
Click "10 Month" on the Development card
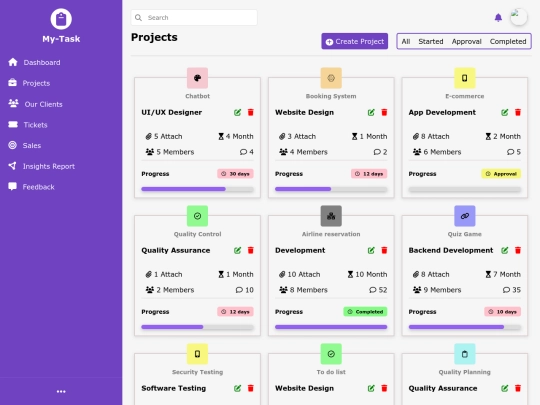pyautogui.click(x=367, y=274)
